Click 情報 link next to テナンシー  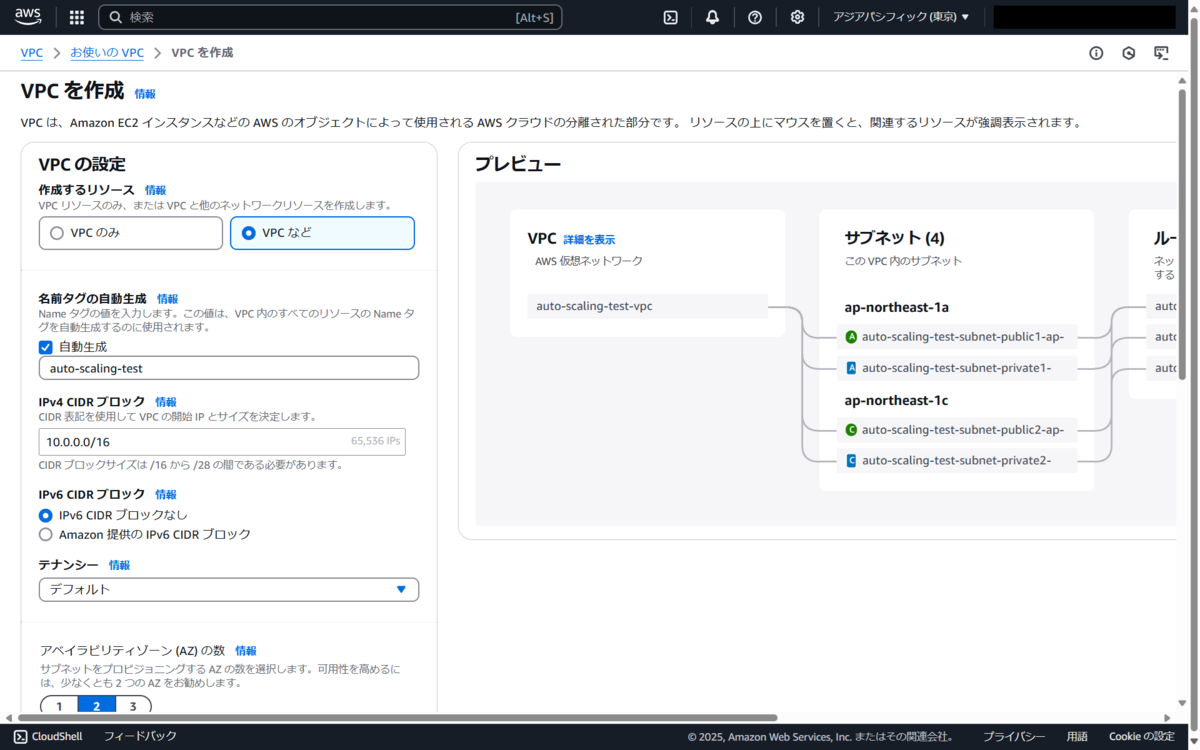click(119, 565)
